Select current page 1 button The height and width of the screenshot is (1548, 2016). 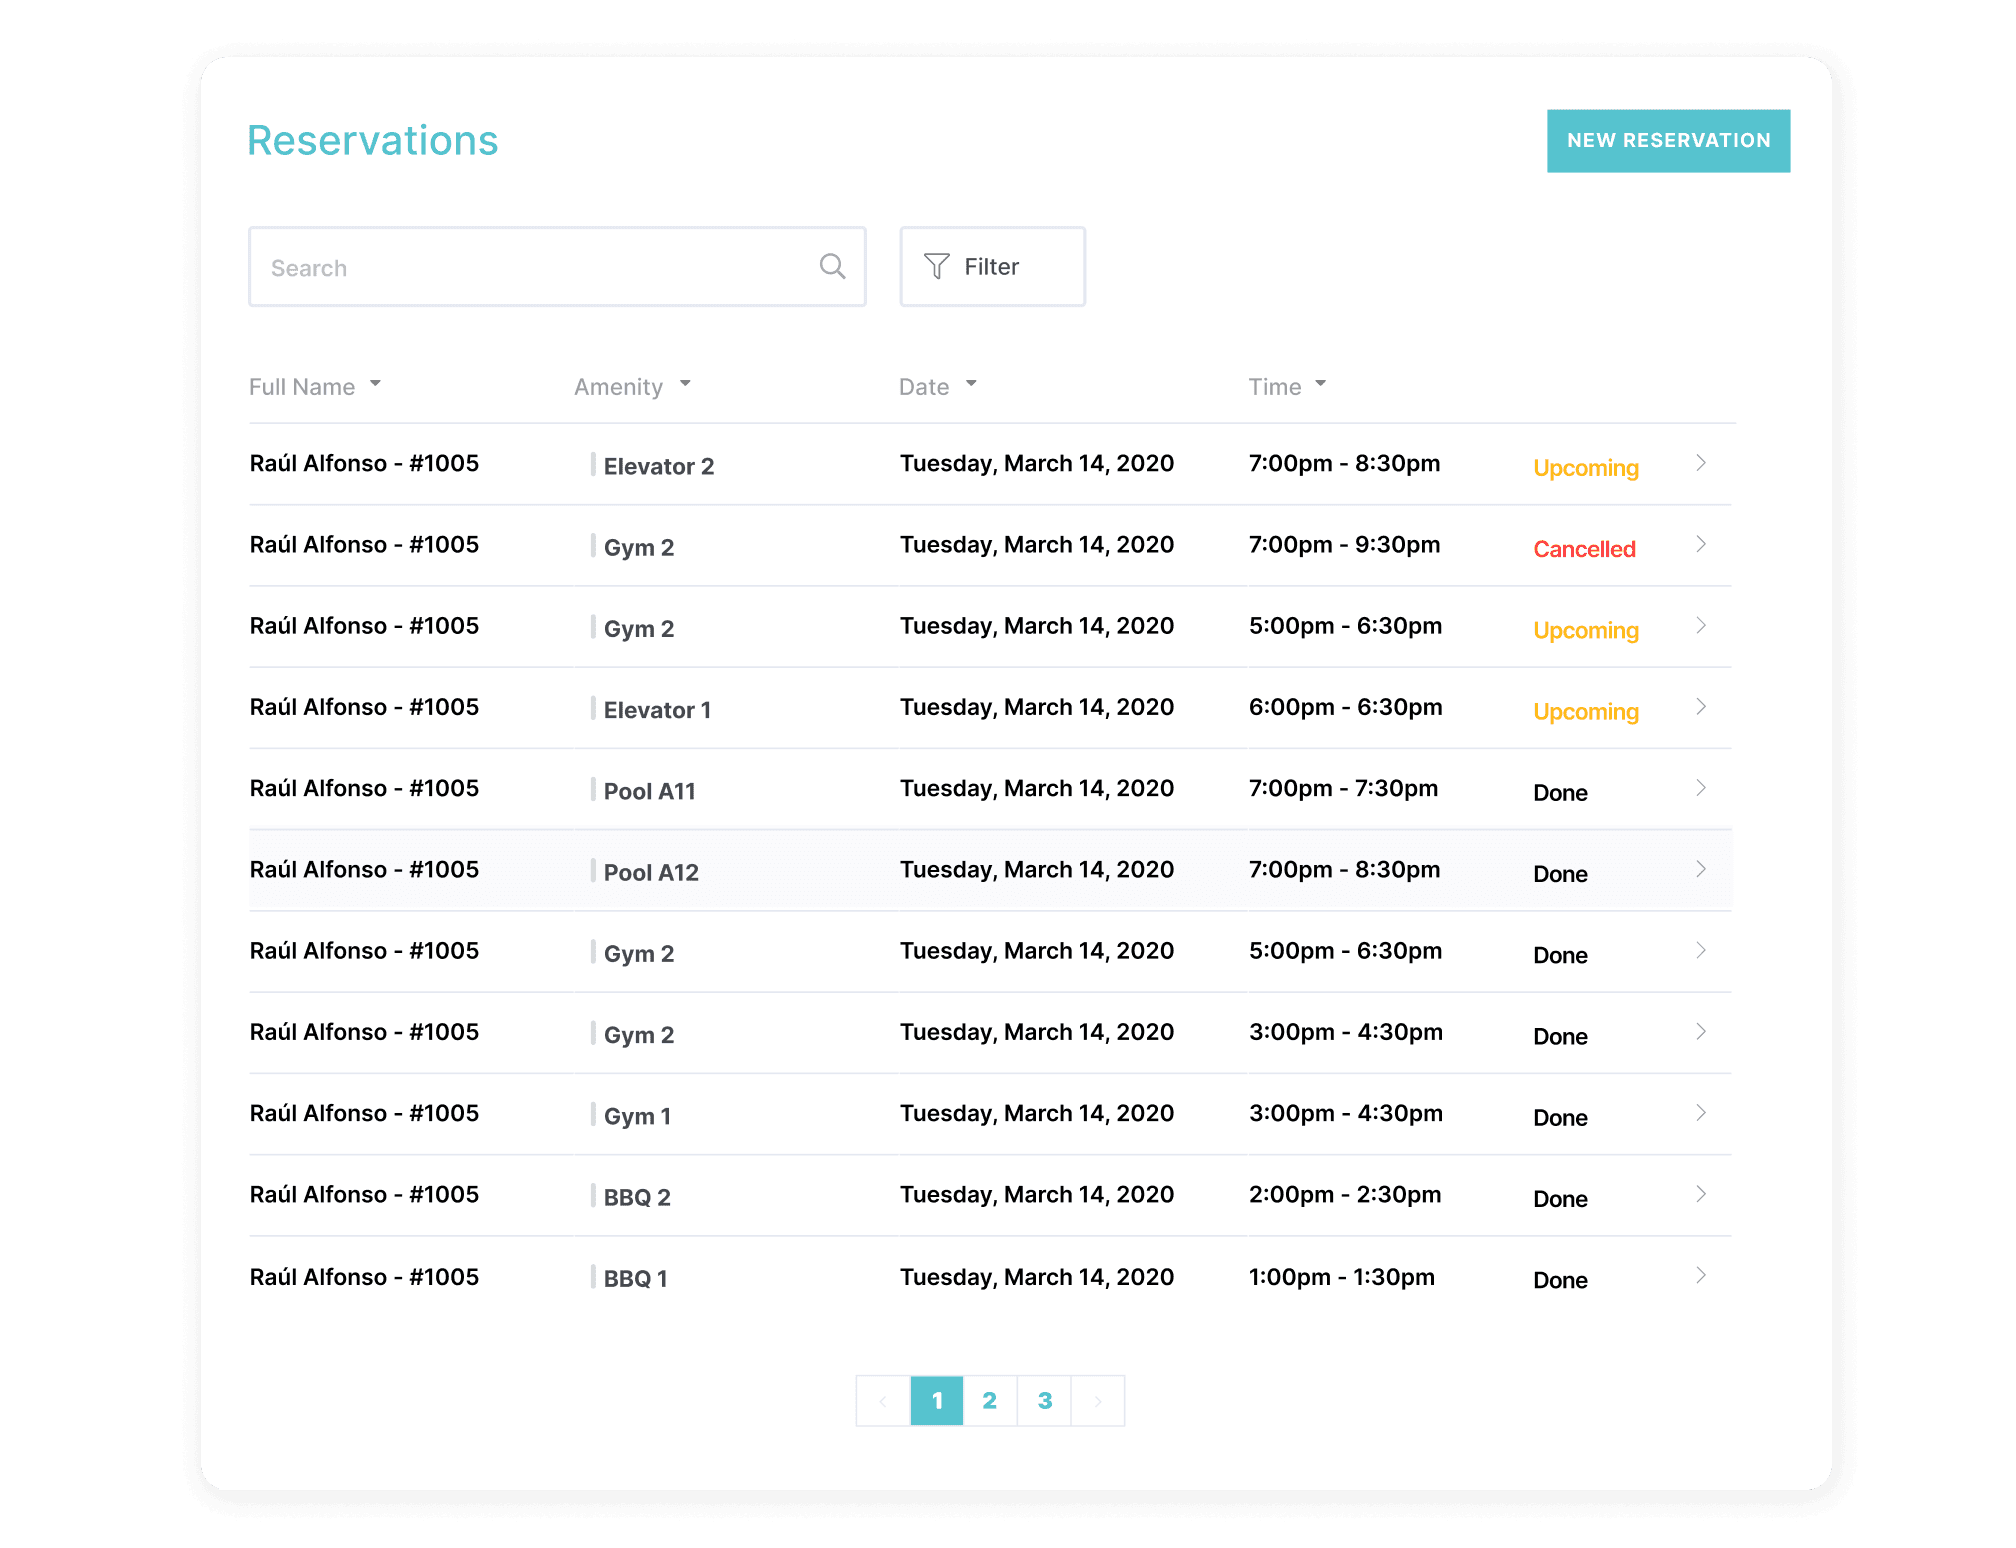[x=937, y=1401]
